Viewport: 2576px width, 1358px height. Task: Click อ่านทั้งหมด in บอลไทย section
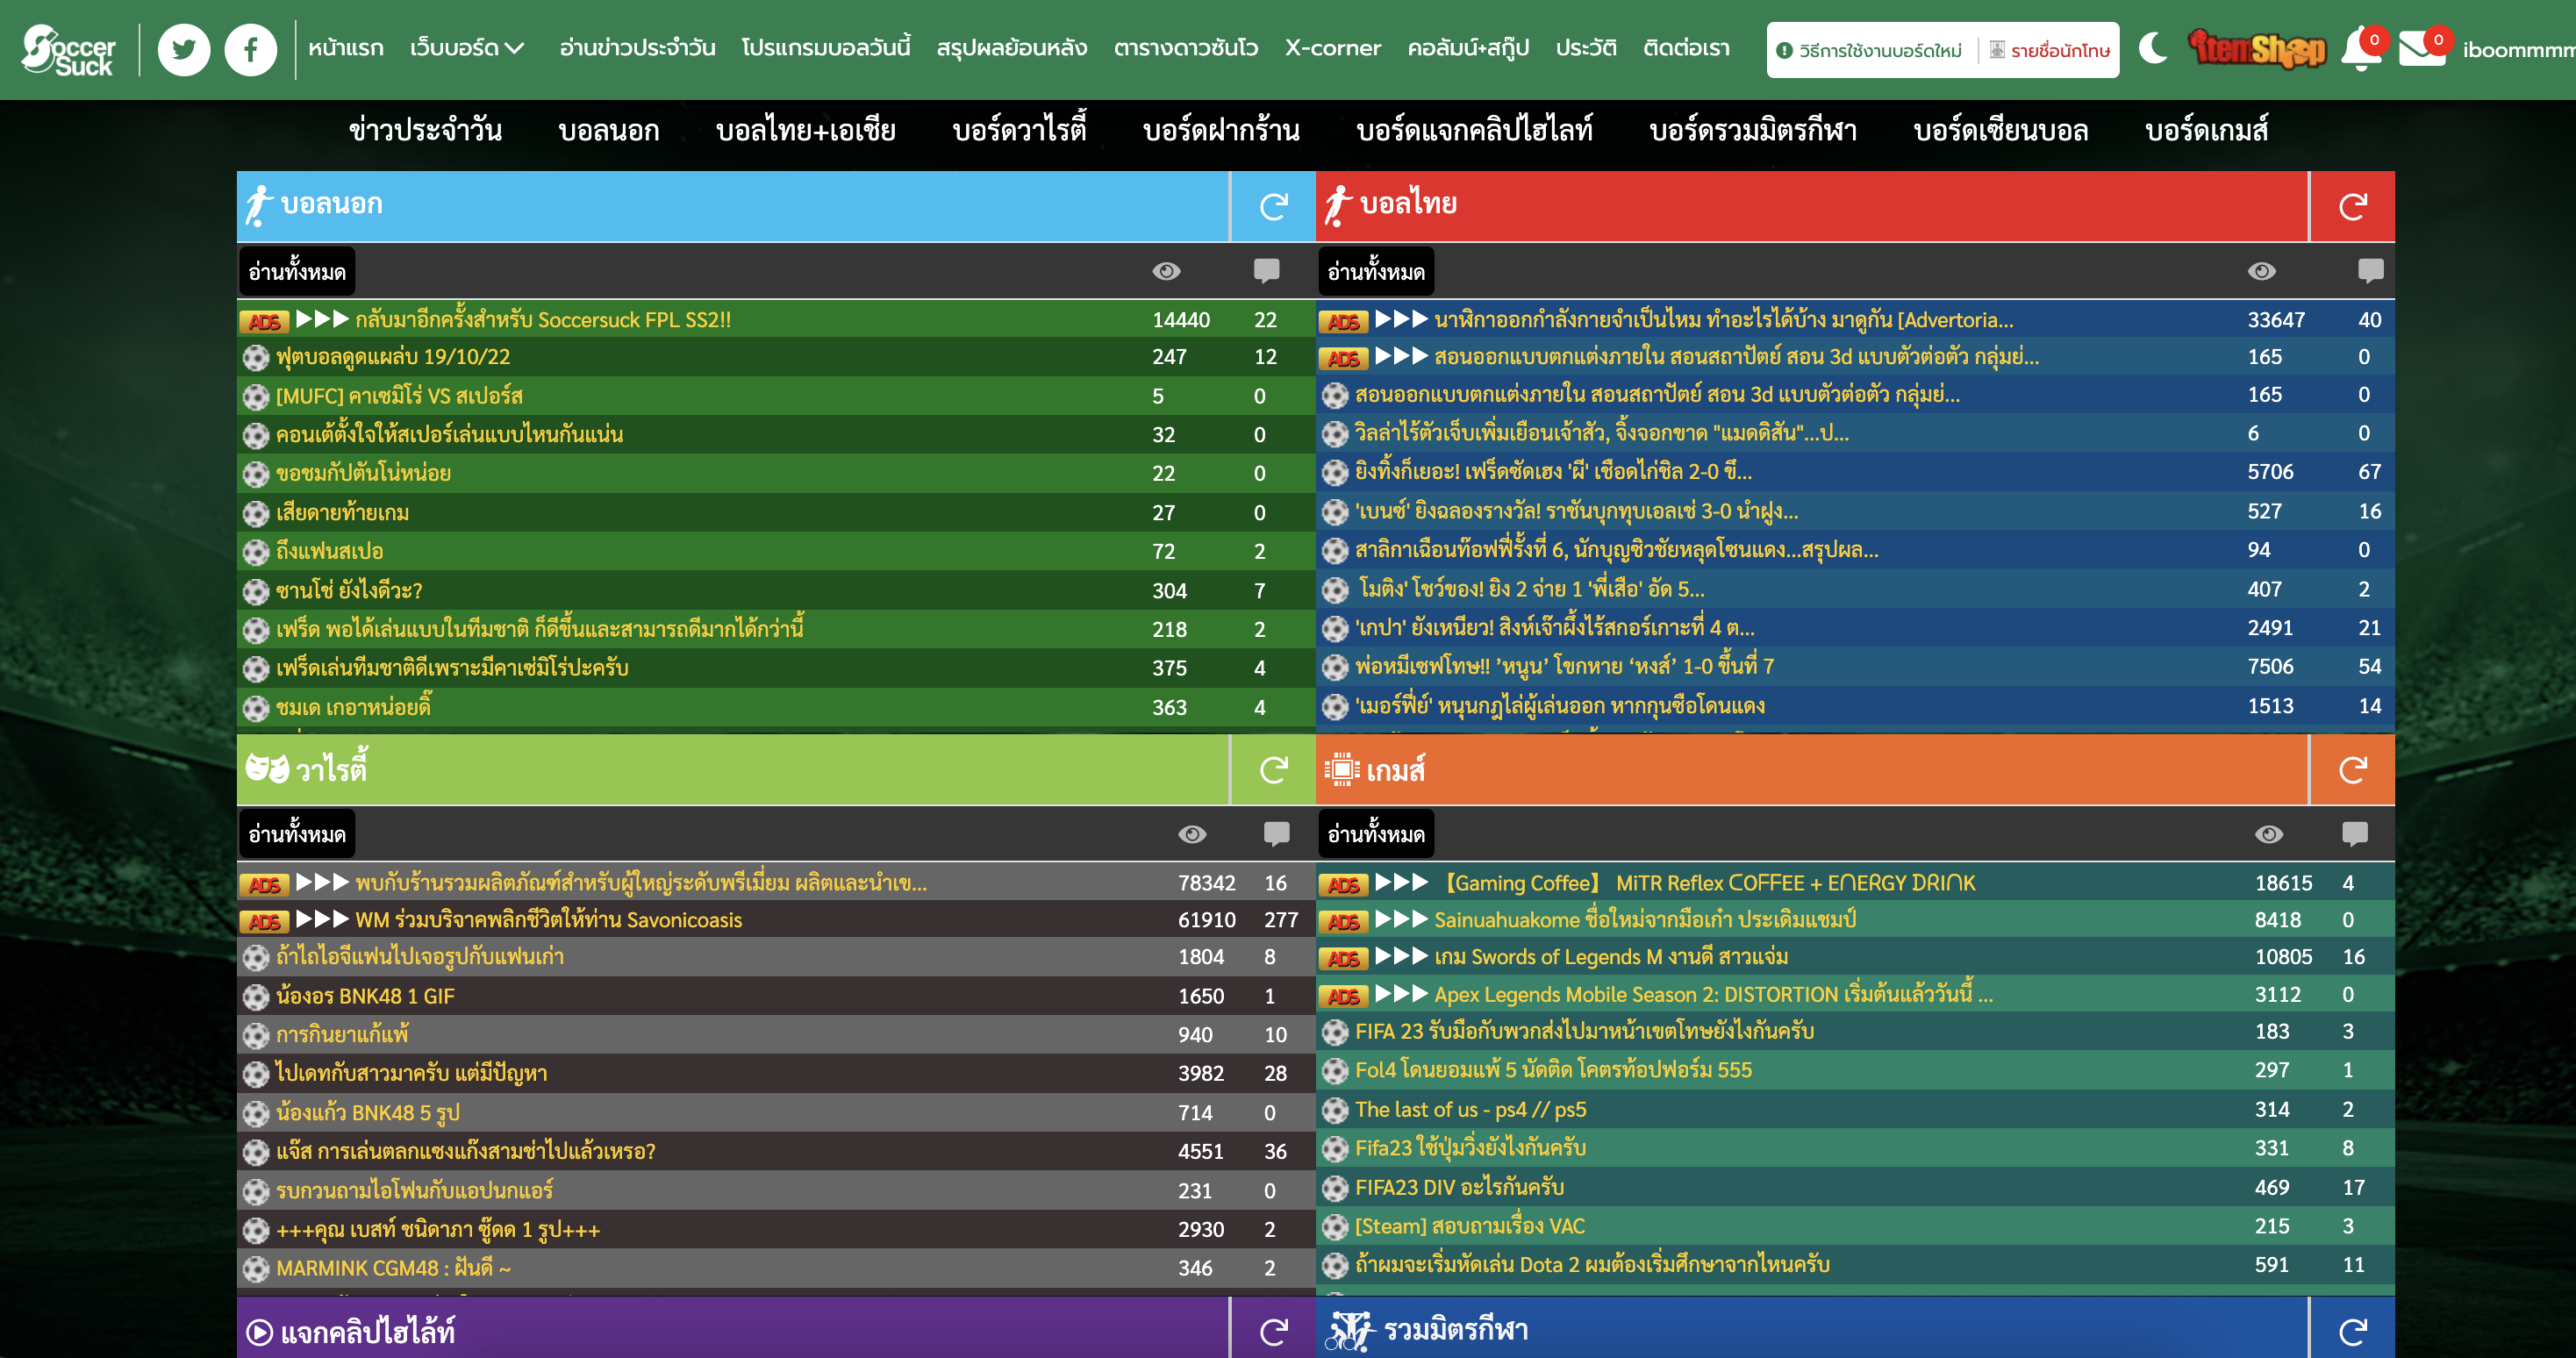pyautogui.click(x=1376, y=271)
